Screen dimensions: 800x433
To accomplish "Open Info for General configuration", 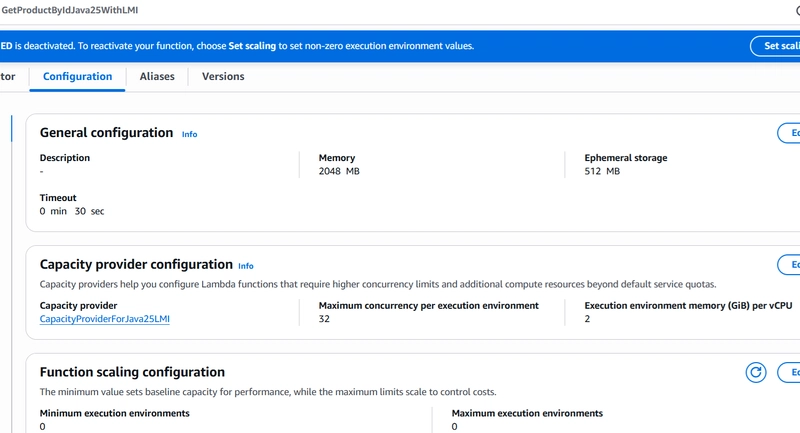I will [x=189, y=134].
